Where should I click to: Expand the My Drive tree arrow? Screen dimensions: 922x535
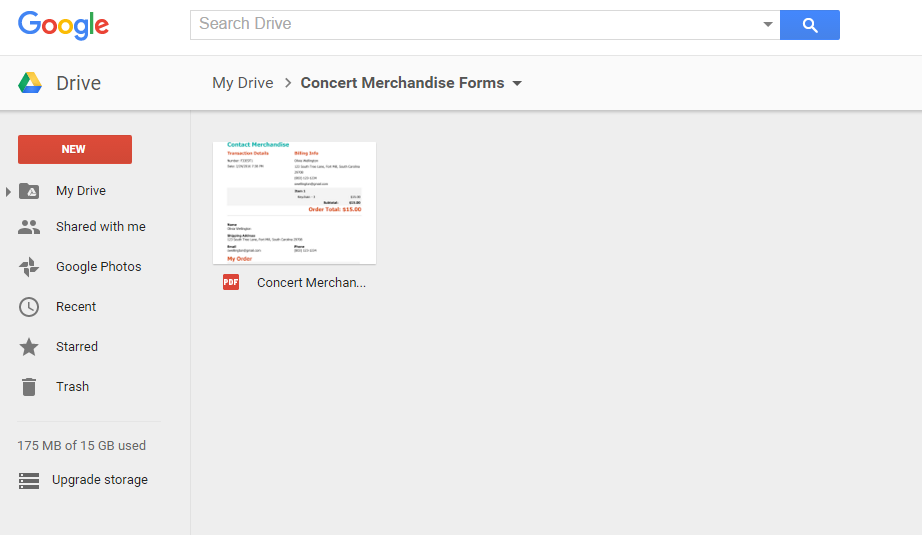pos(8,192)
